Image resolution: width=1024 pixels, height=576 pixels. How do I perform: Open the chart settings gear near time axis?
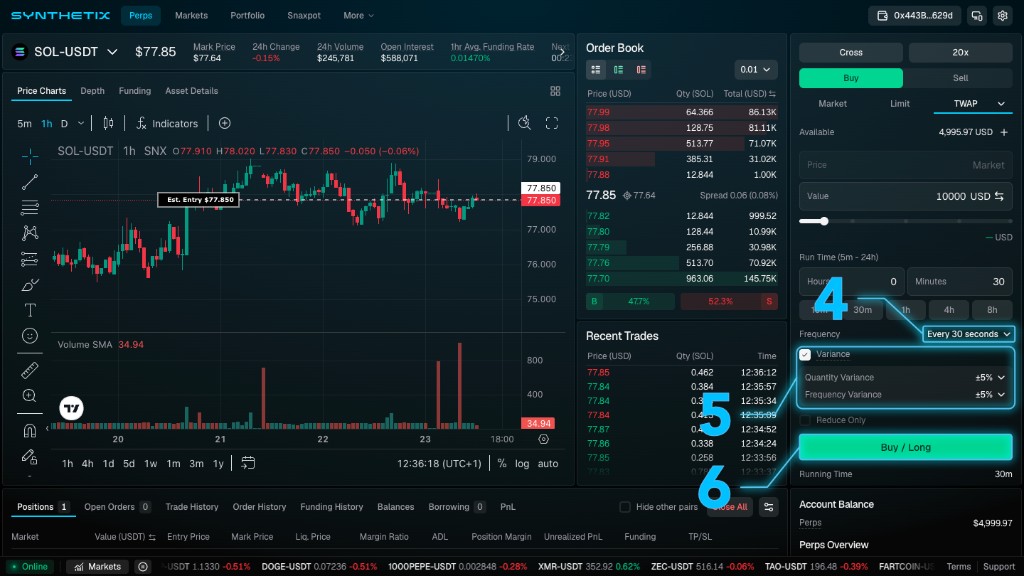tap(543, 440)
